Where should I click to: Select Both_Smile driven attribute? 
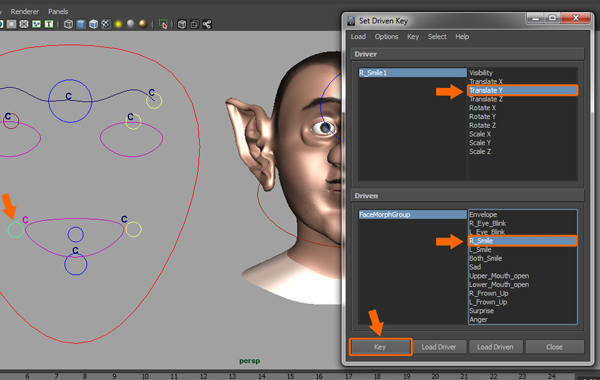click(x=486, y=258)
